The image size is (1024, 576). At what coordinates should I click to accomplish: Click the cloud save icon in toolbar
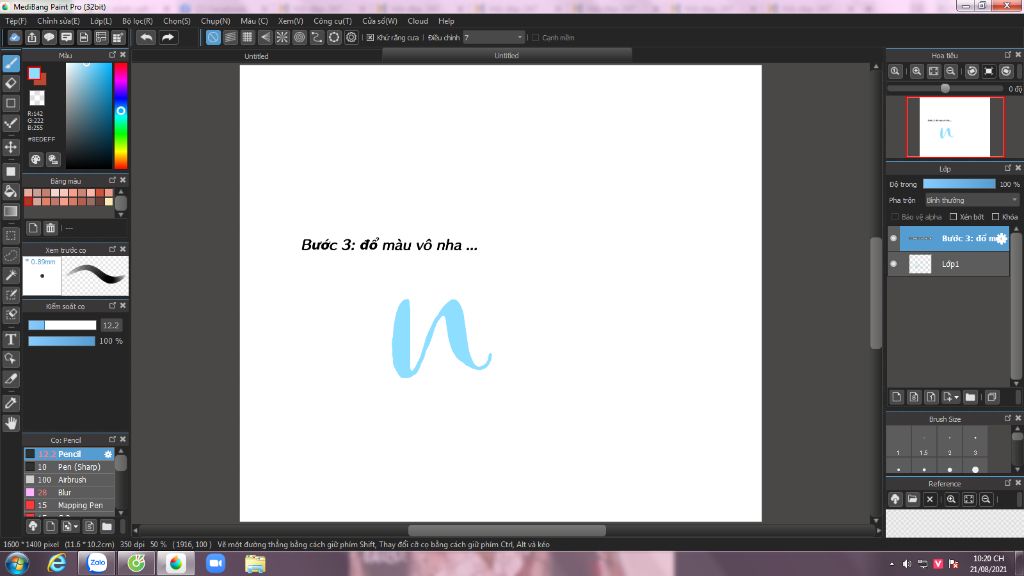point(14,37)
